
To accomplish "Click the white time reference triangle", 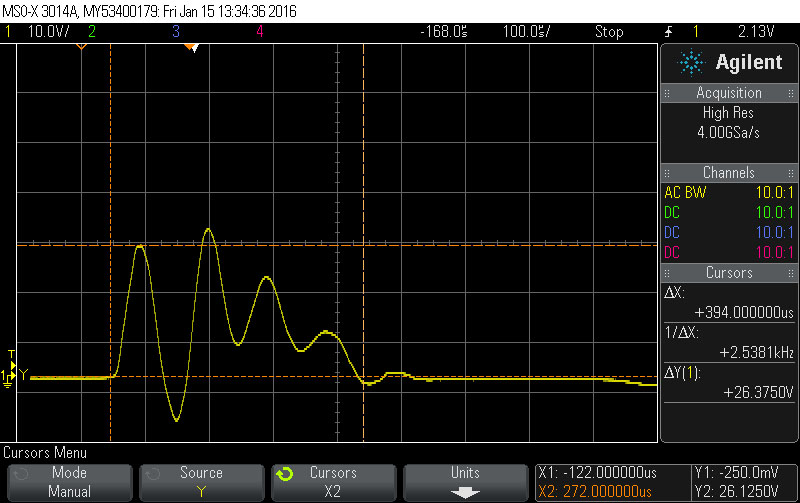I will pyautogui.click(x=196, y=47).
